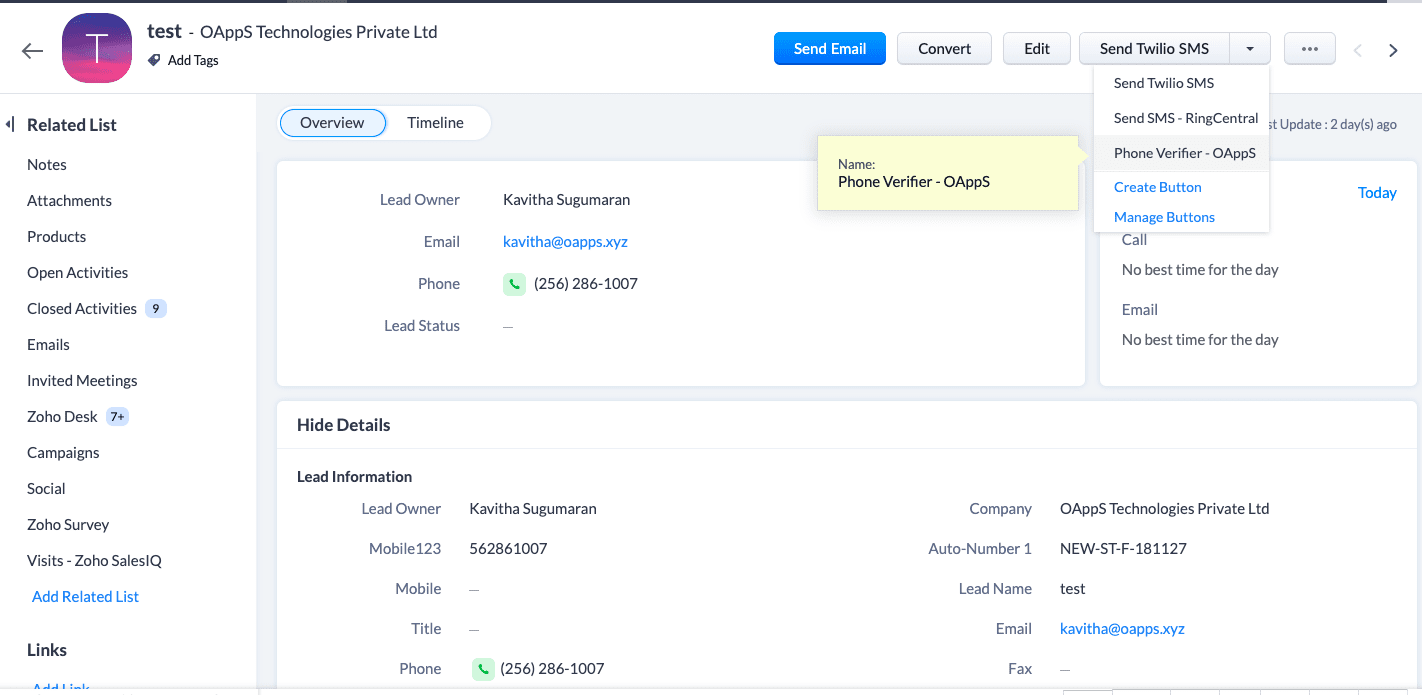1422x695 pixels.
Task: Open Visits - Zoho SalesIQ related list
Action: (x=94, y=561)
